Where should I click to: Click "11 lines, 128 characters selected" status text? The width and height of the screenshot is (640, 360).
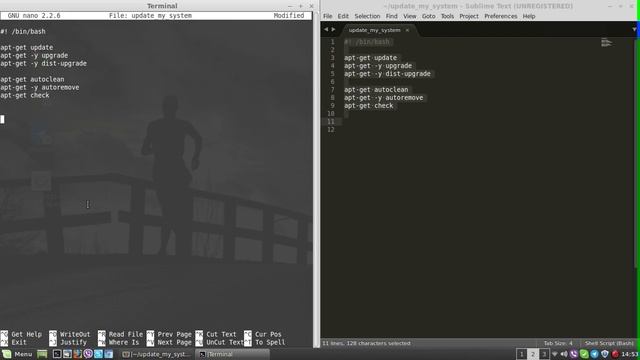tap(367, 343)
